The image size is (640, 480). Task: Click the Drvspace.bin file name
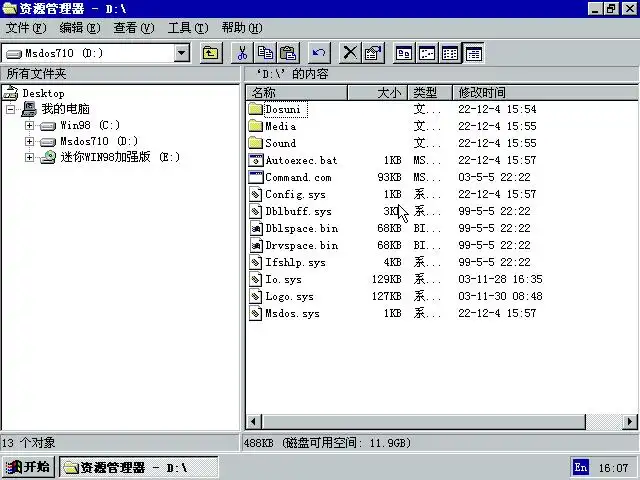(x=302, y=246)
